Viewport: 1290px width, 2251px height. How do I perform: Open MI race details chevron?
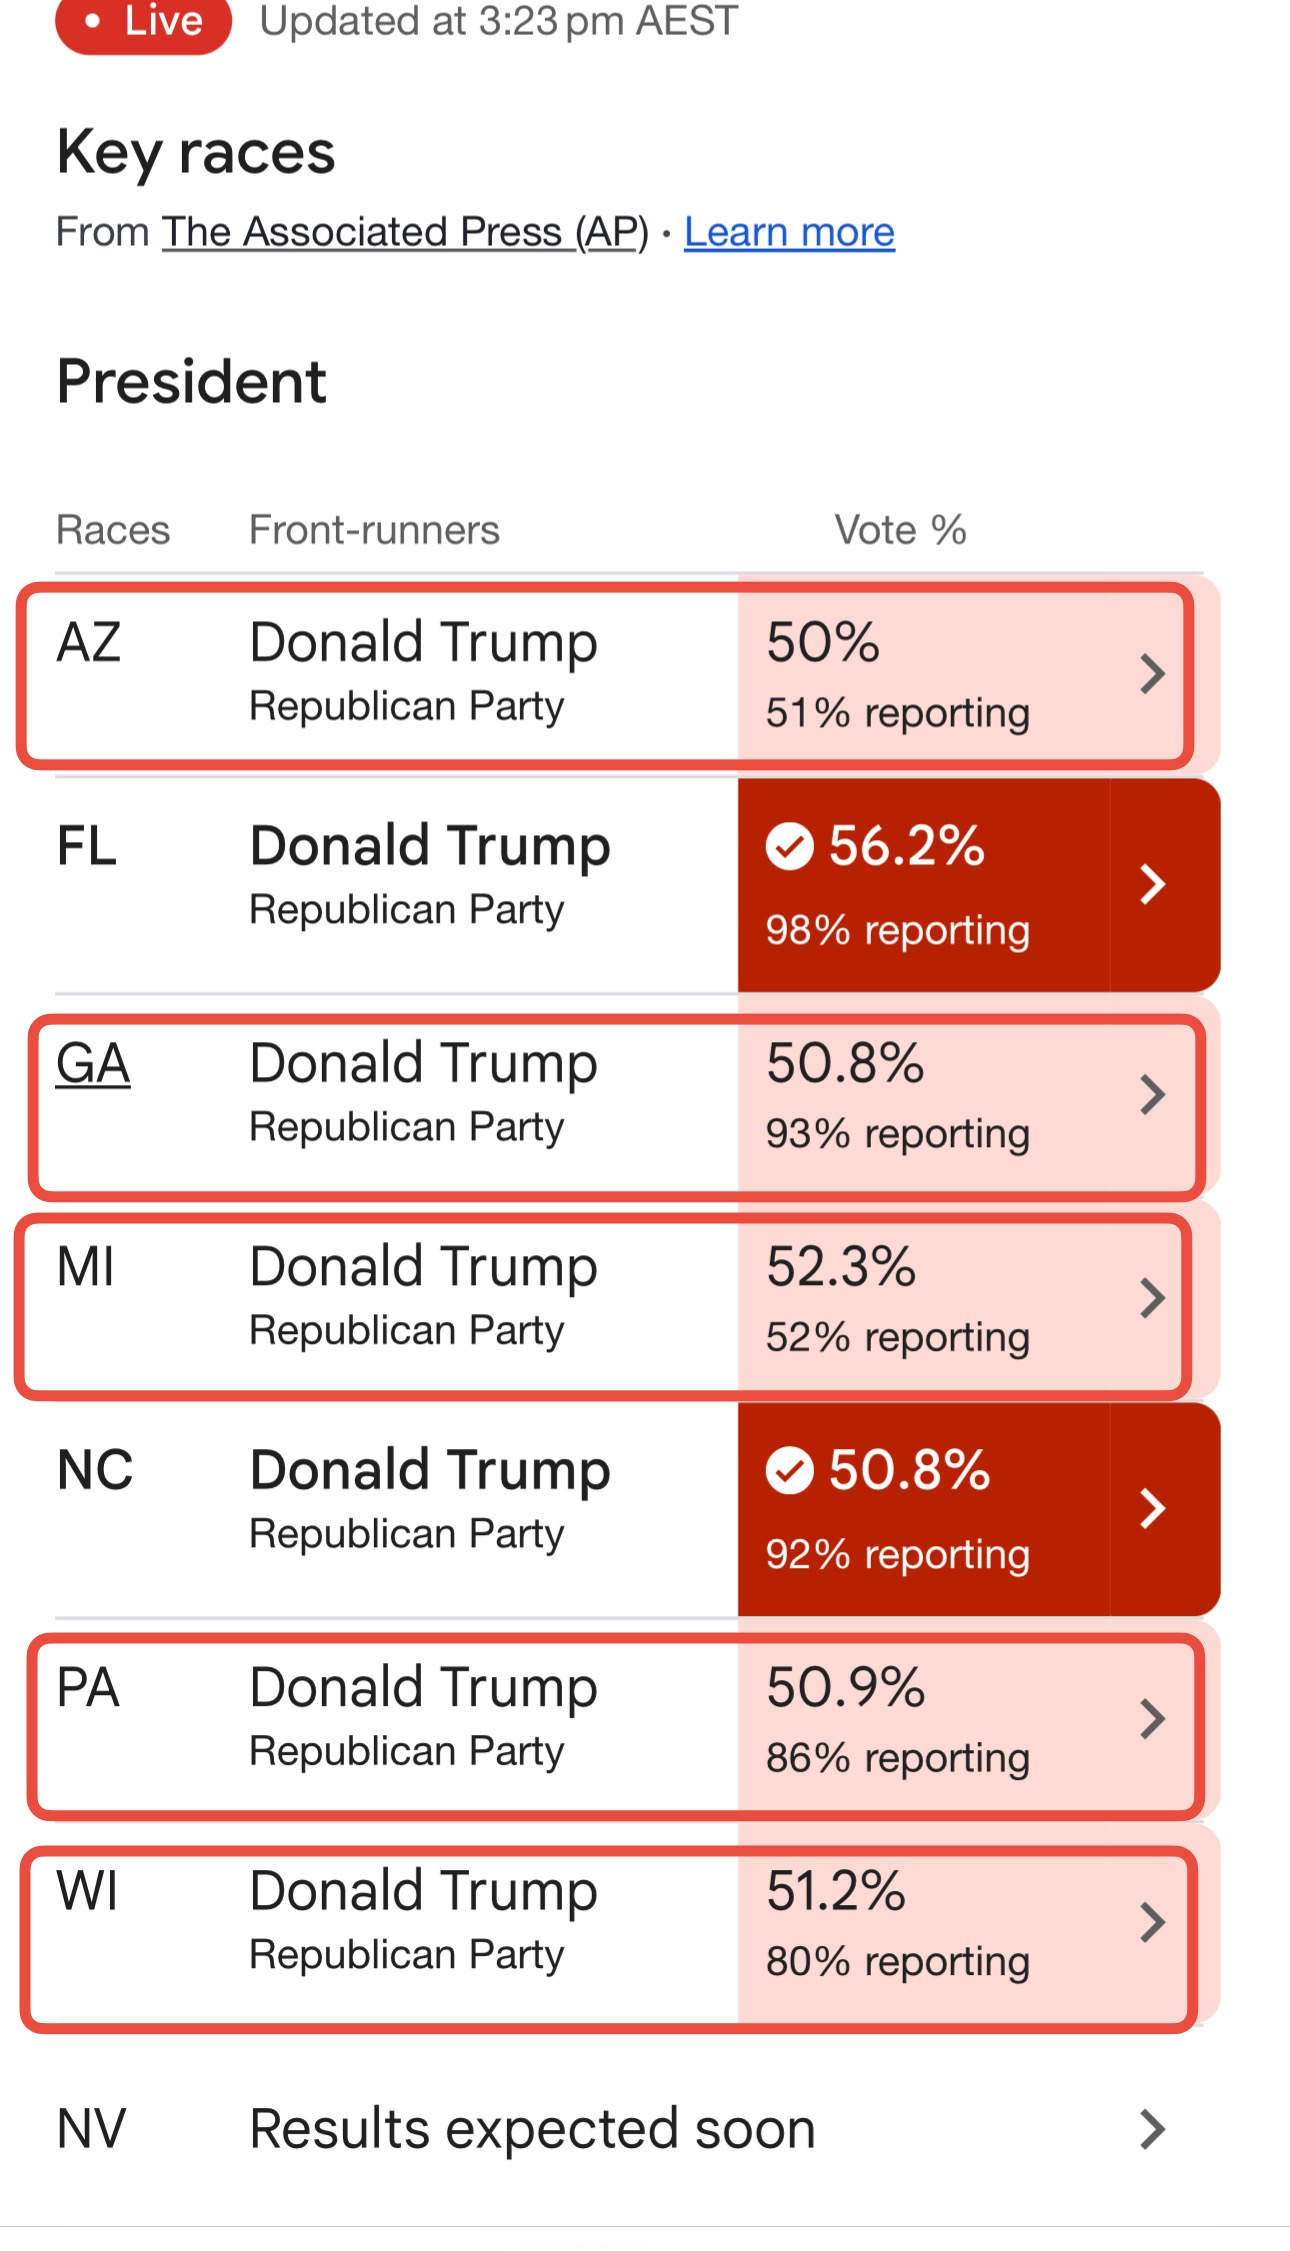(x=1153, y=1298)
